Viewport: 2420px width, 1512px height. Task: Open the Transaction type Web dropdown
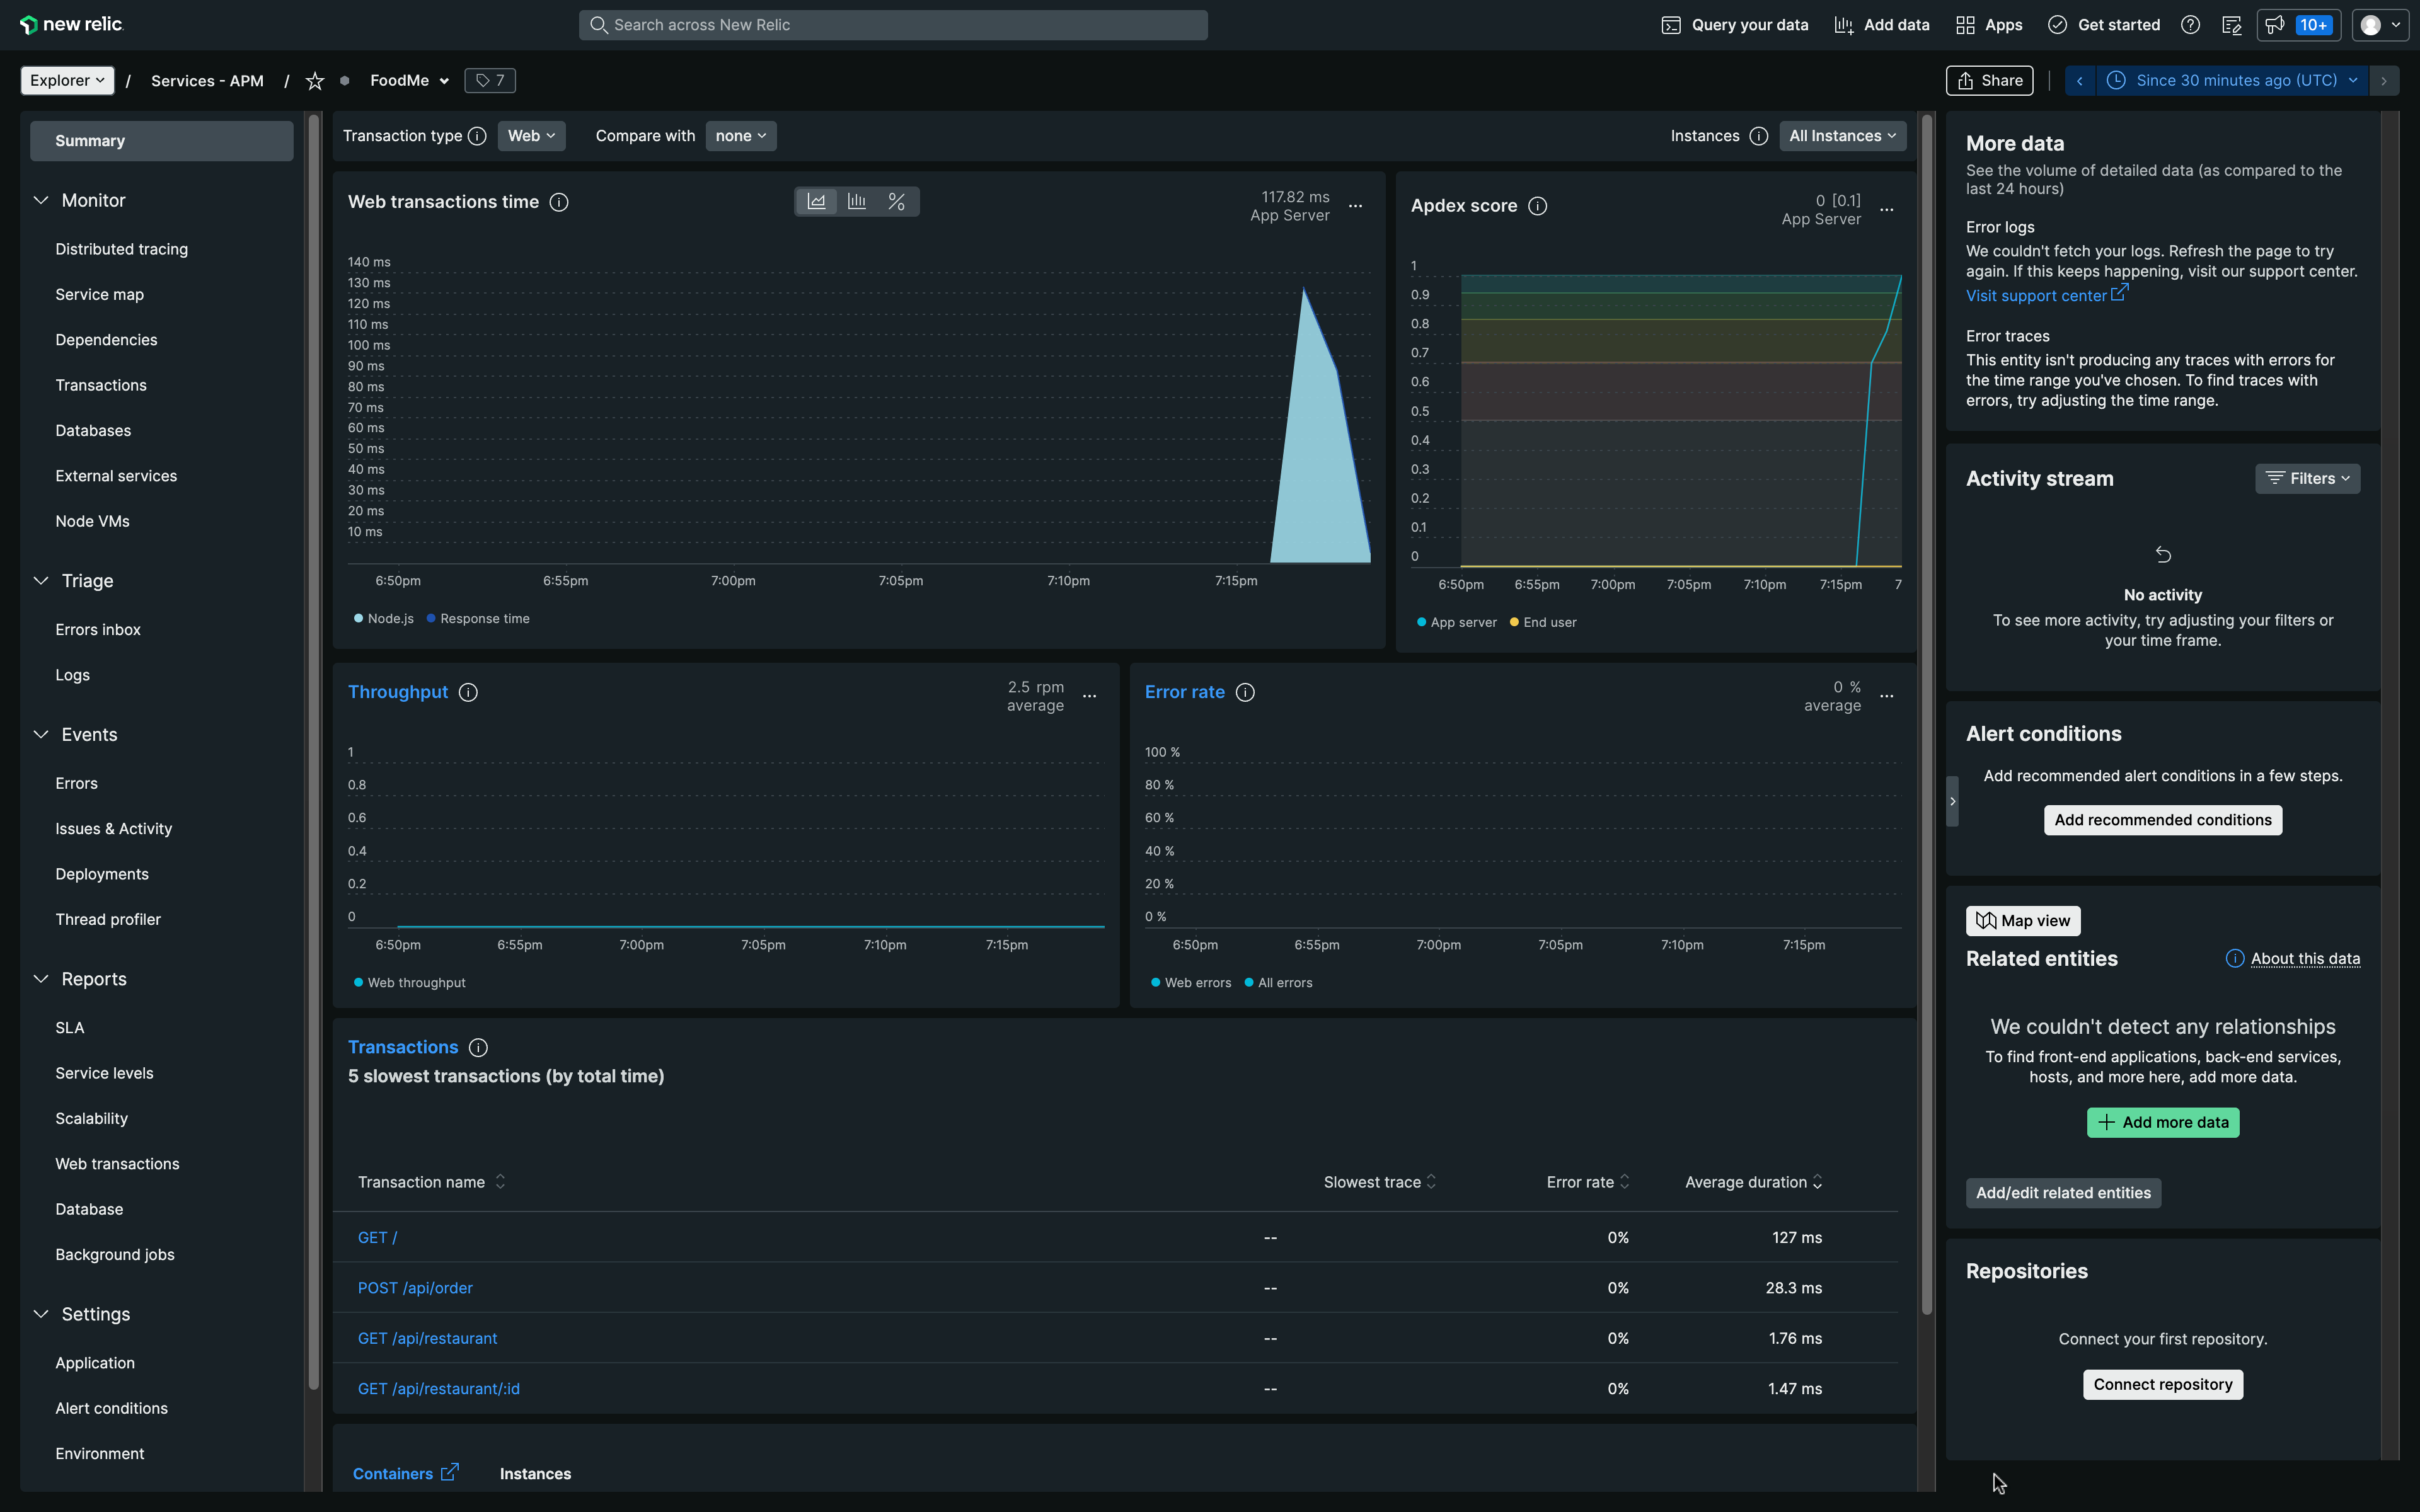pyautogui.click(x=531, y=136)
